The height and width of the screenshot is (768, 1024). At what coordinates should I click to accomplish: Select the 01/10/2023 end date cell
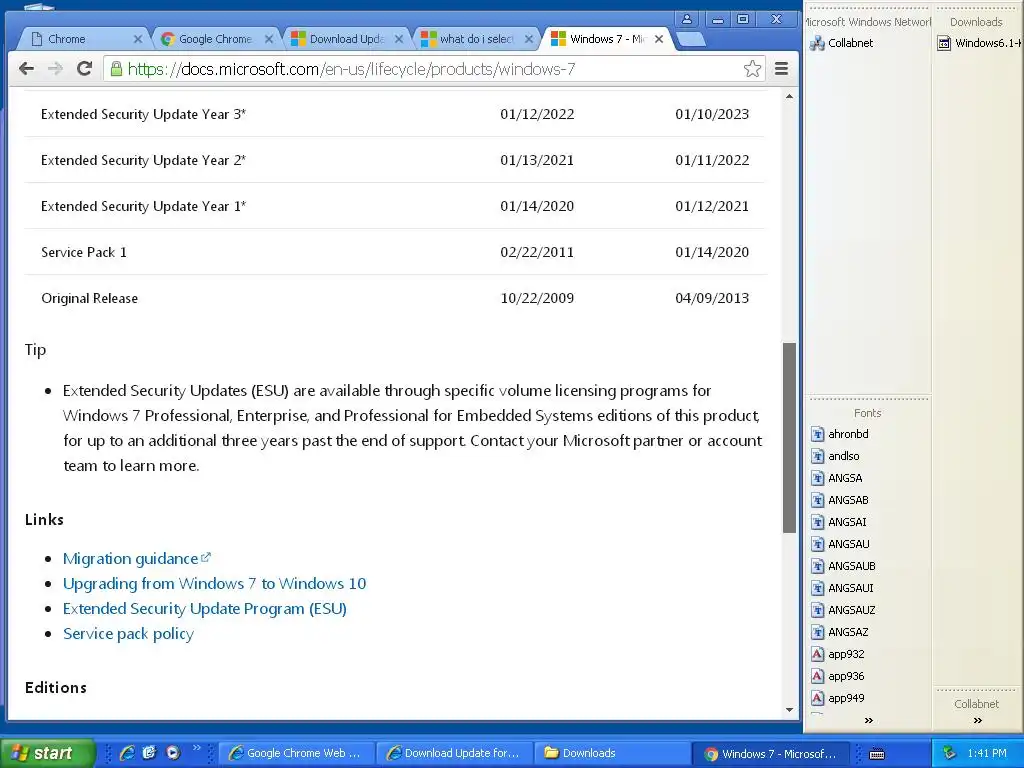tap(712, 114)
